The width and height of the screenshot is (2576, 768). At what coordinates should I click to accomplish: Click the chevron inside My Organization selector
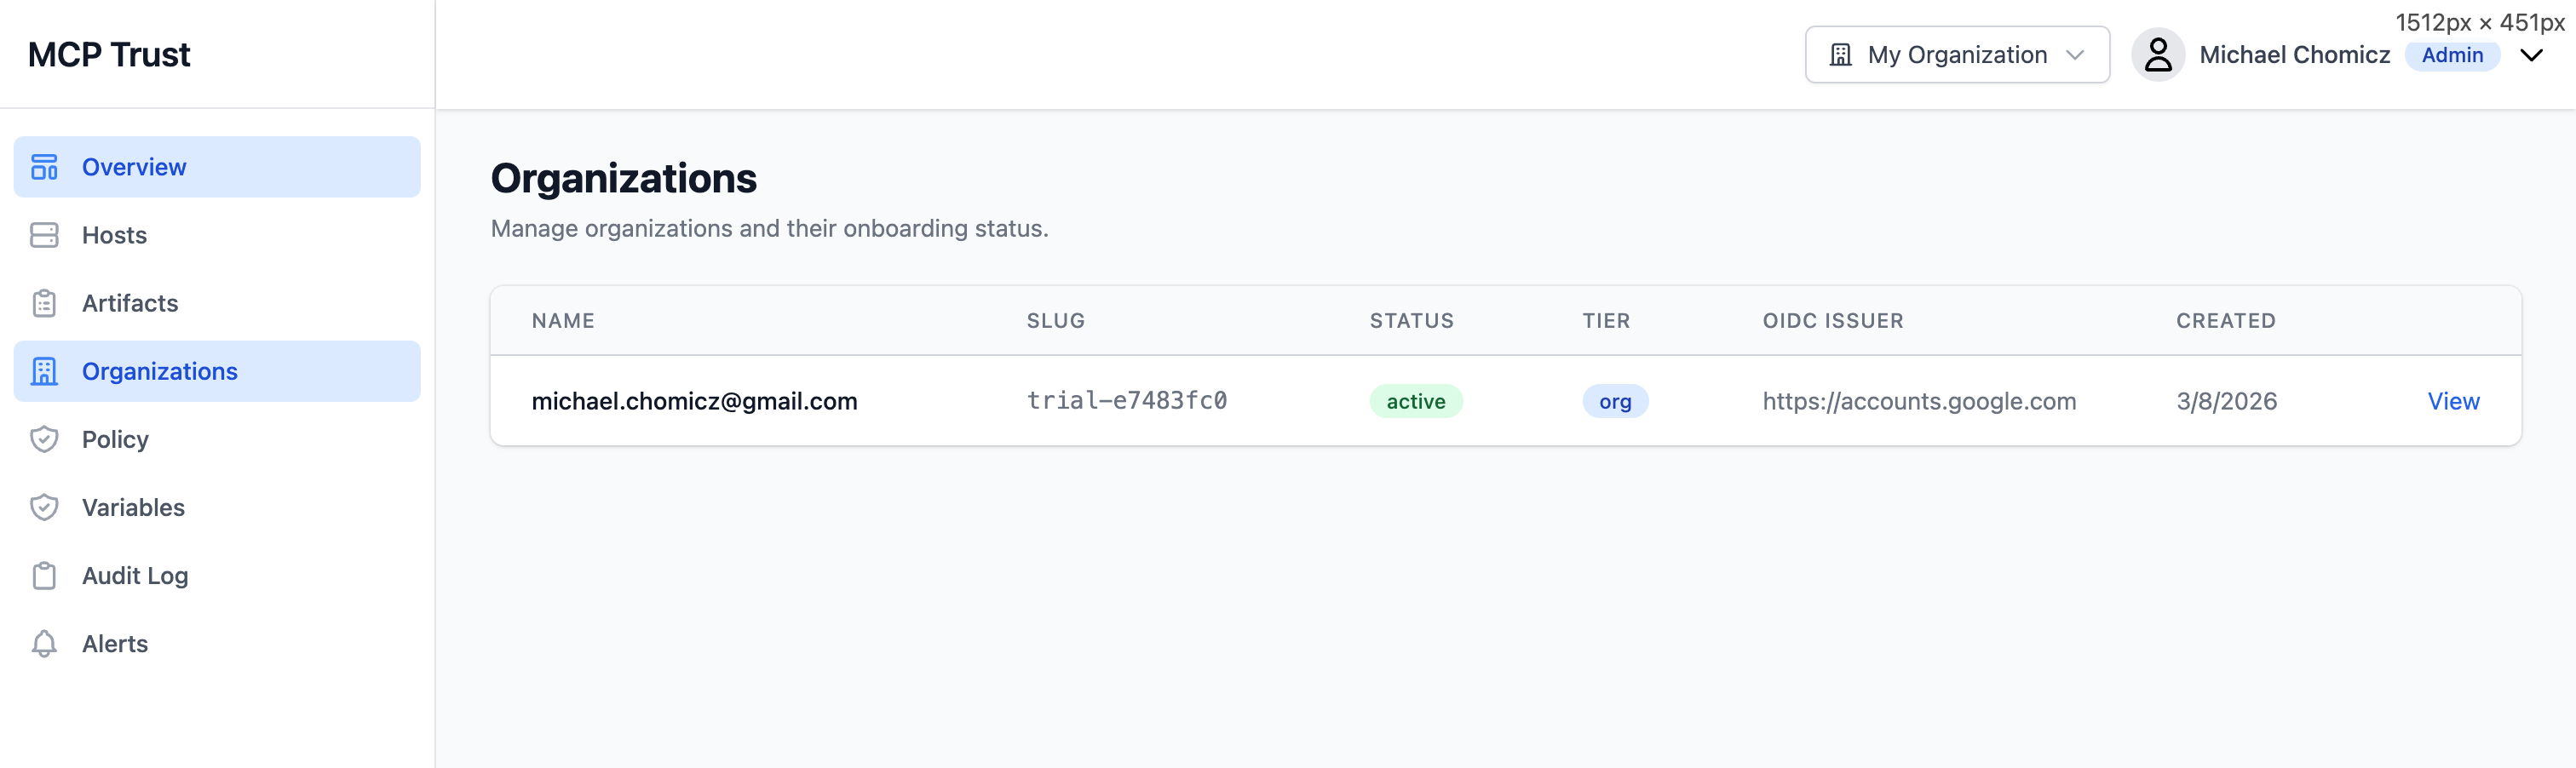(x=2075, y=55)
